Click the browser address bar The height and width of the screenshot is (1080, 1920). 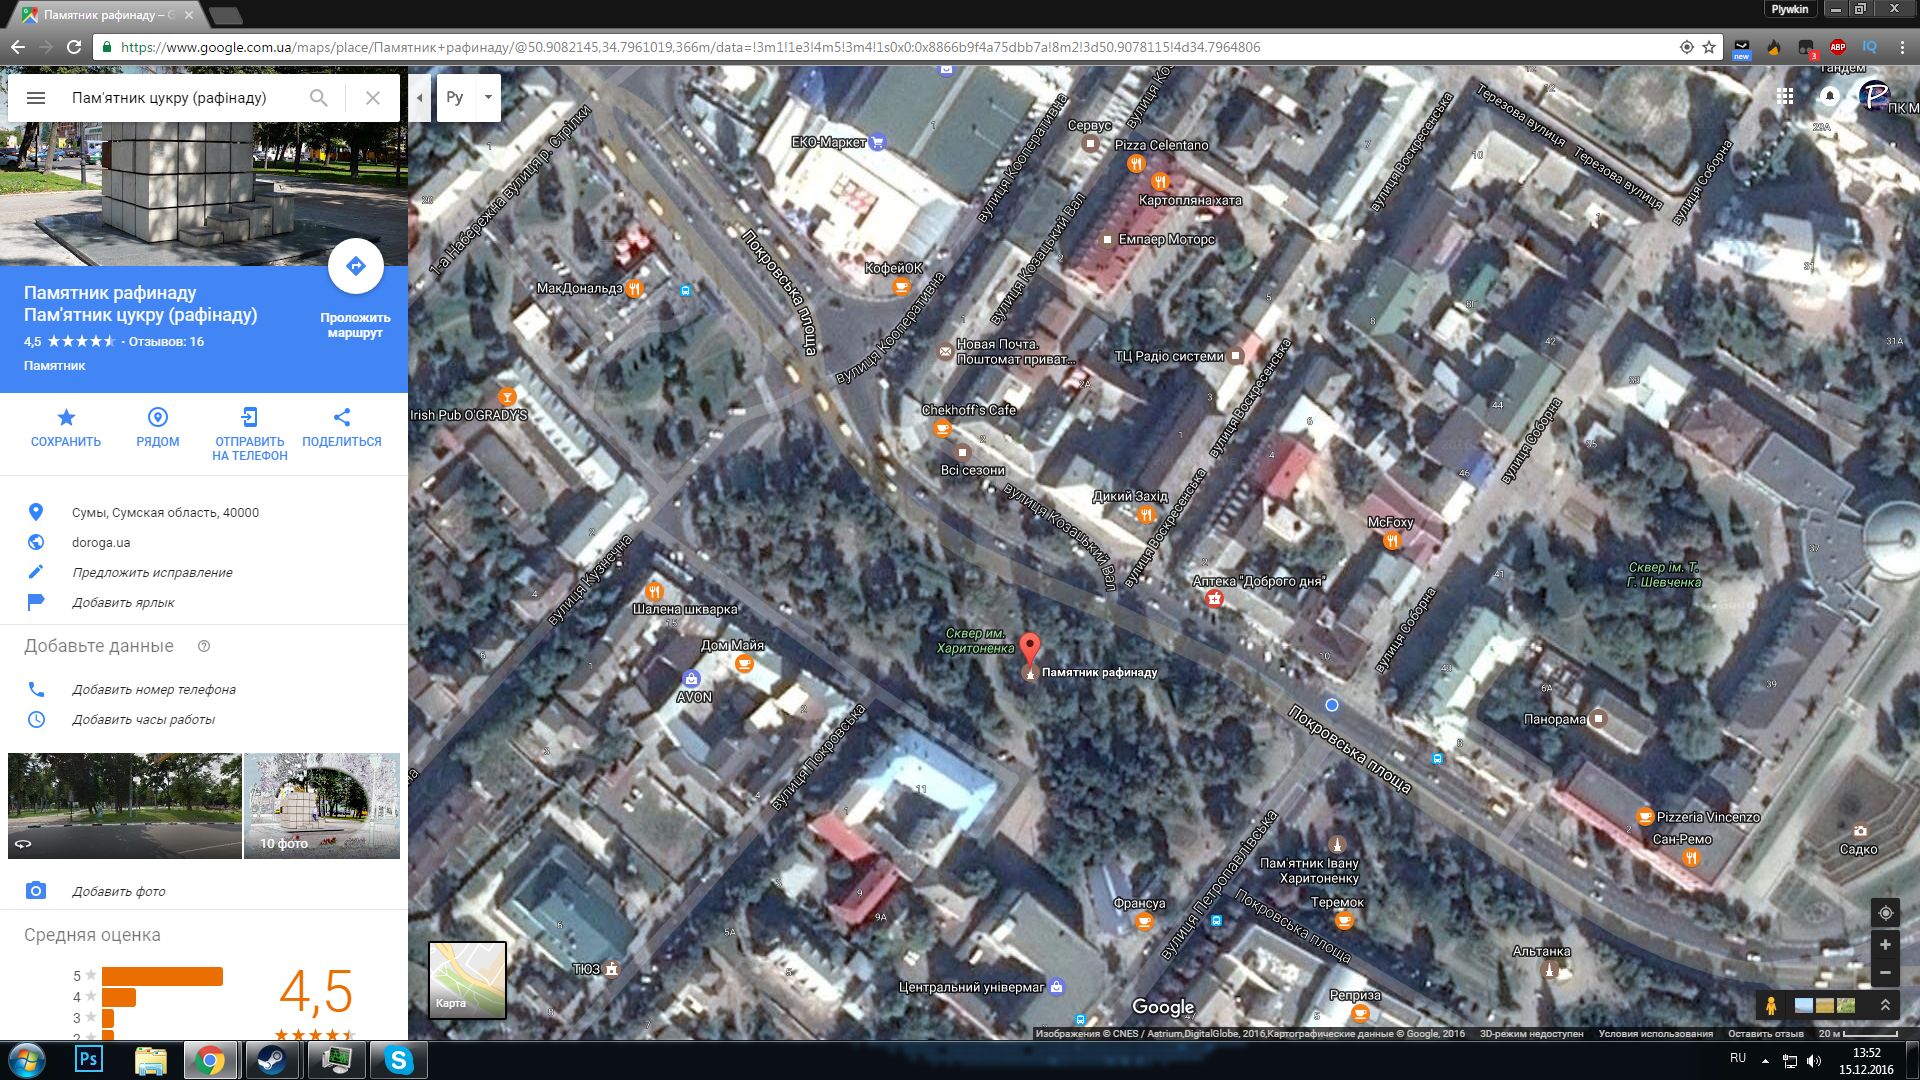[890, 47]
